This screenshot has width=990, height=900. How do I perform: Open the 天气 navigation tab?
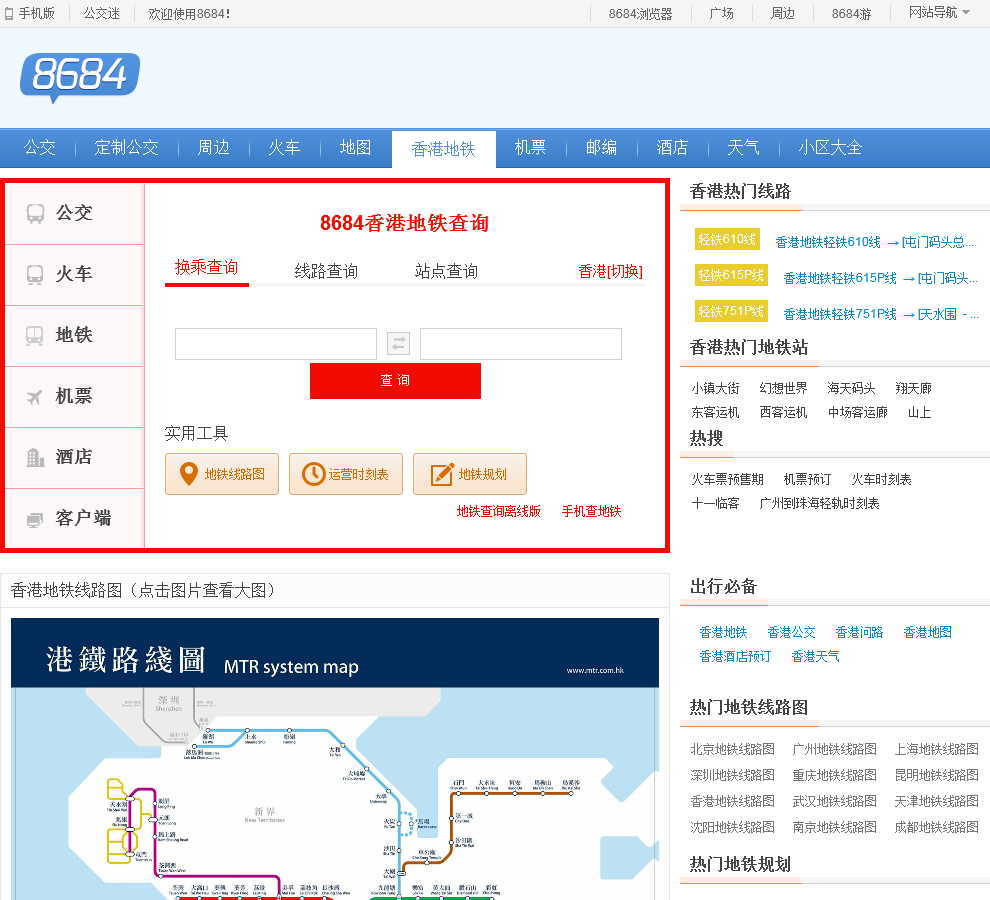(743, 148)
